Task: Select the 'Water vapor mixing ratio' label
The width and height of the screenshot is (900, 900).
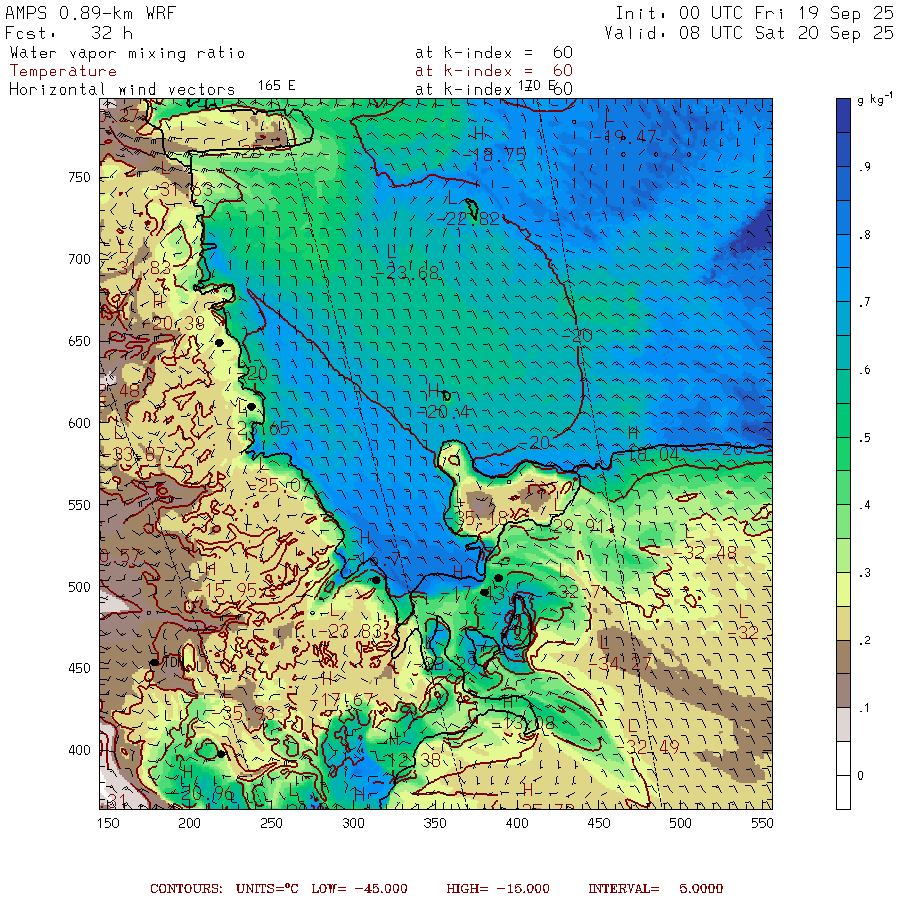Action: point(127,53)
